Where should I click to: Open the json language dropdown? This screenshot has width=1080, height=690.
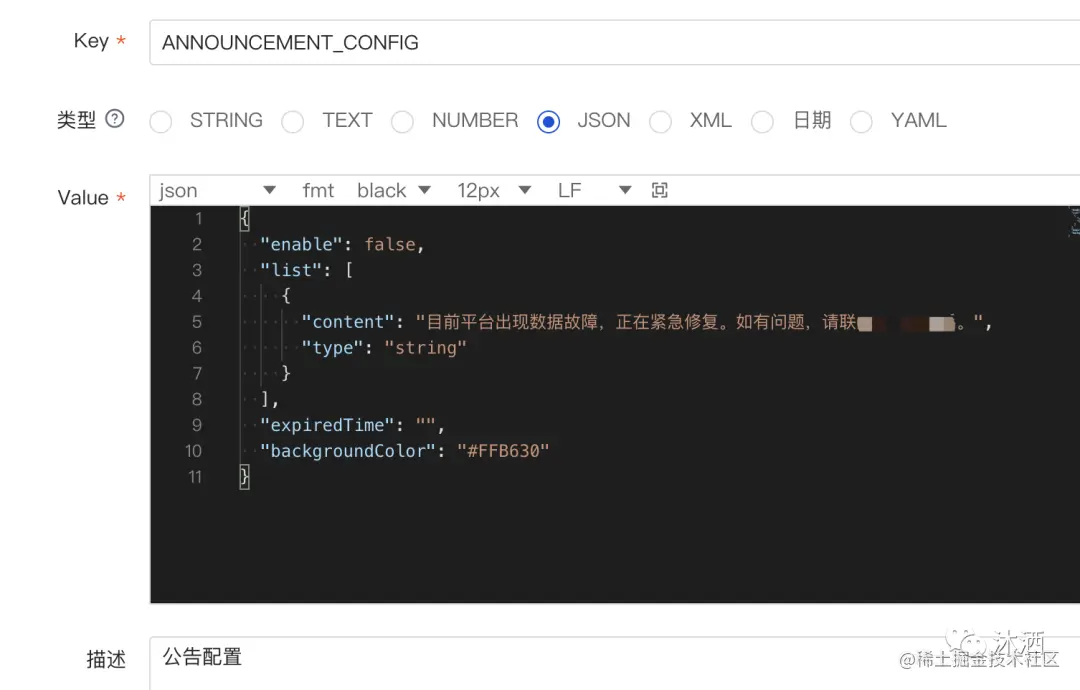[x=218, y=190]
